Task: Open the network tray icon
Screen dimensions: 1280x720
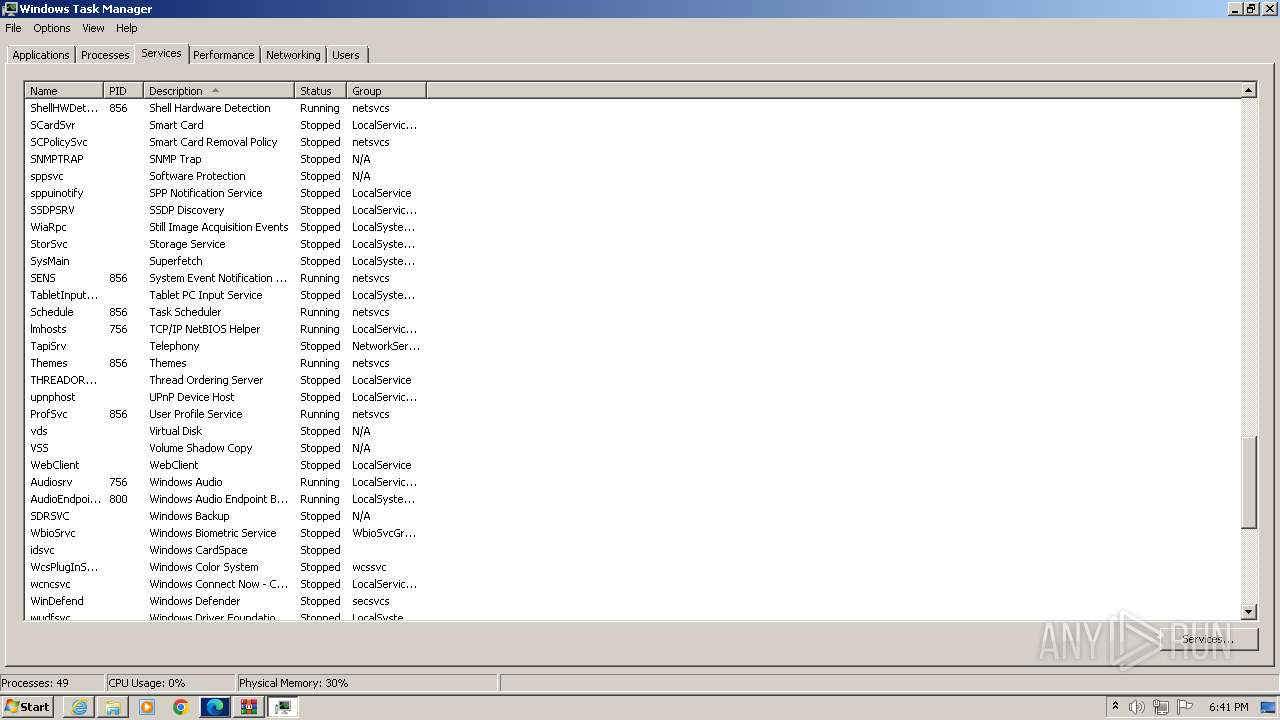Action: click(1161, 707)
